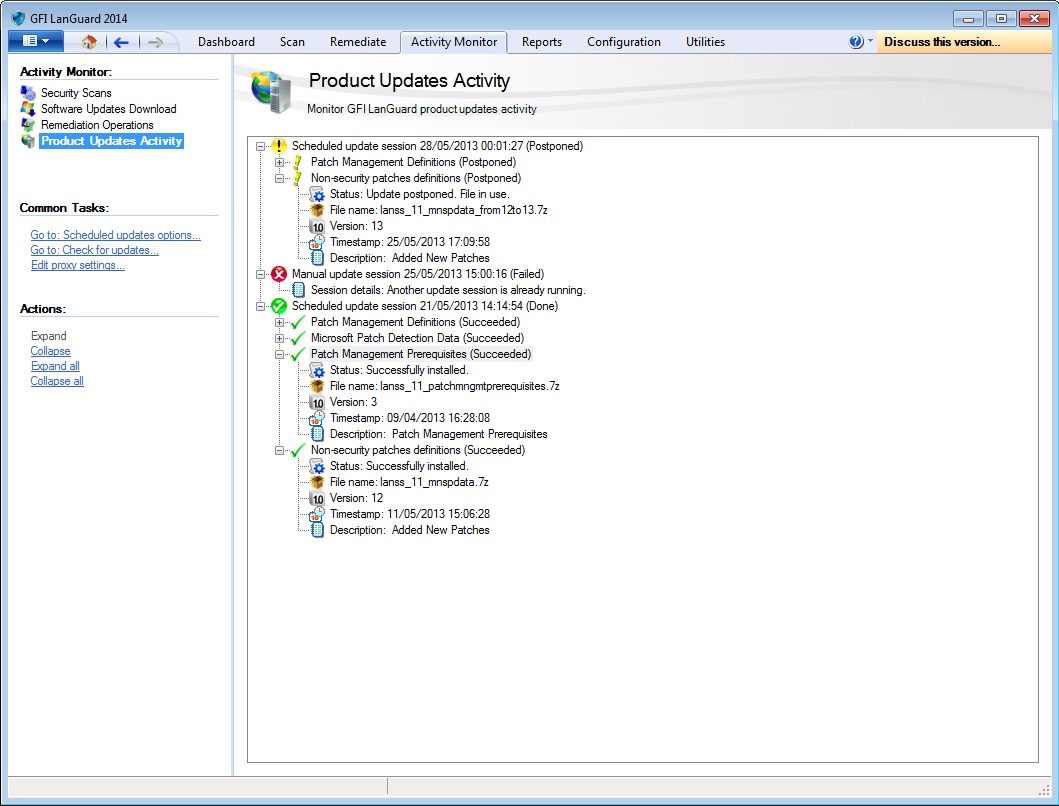Click the green check icon for done session
The height and width of the screenshot is (806, 1059).
pyautogui.click(x=279, y=306)
